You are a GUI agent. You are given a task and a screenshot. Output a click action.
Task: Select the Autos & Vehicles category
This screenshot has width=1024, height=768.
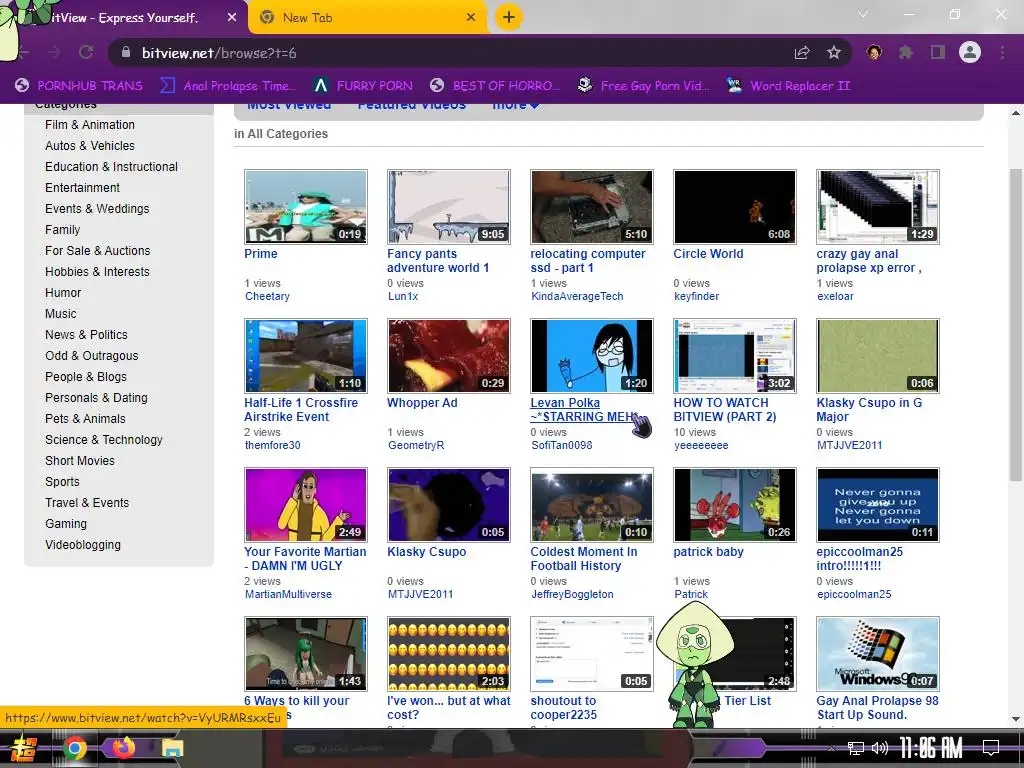pos(90,146)
